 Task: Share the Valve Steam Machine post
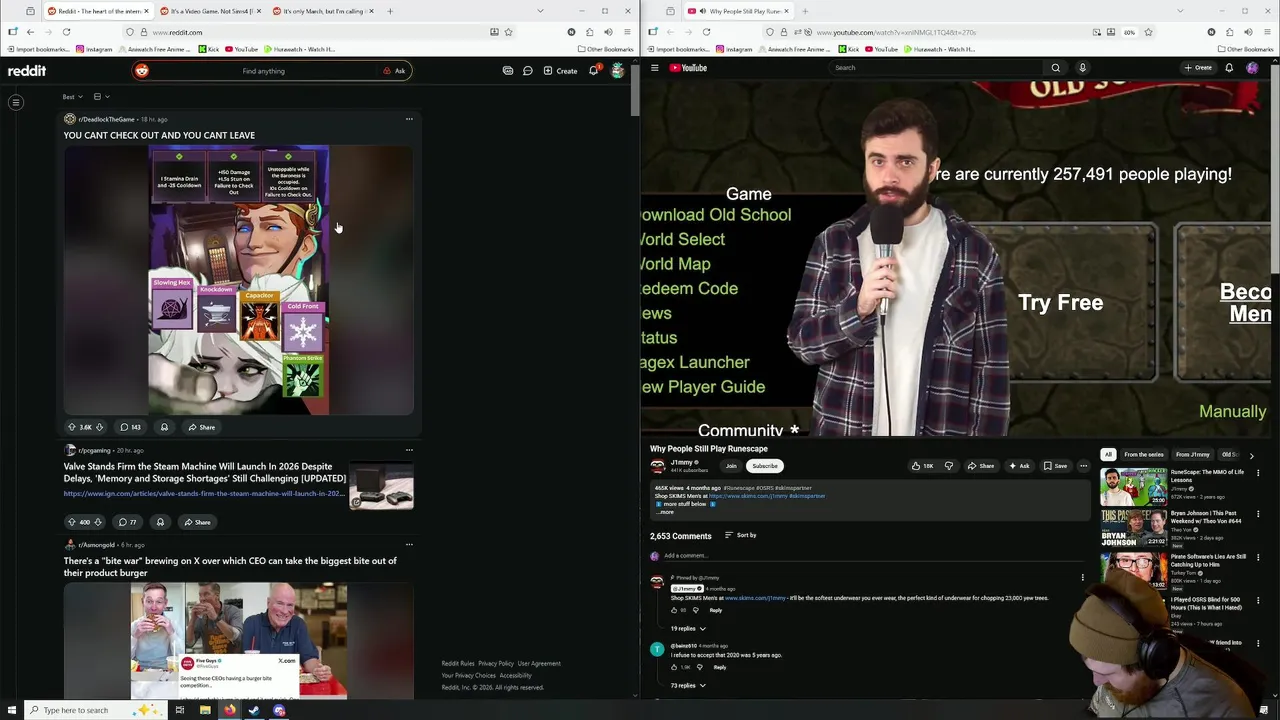click(x=197, y=522)
